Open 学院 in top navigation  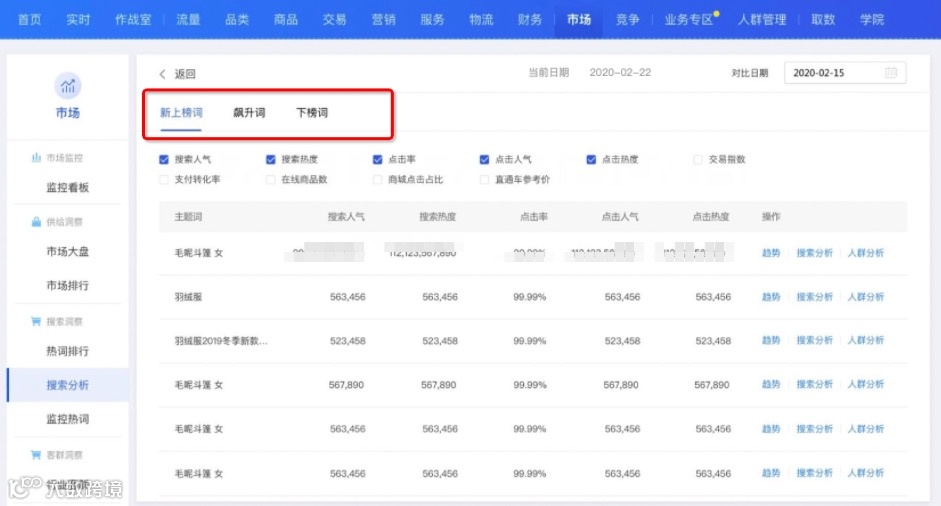click(872, 20)
